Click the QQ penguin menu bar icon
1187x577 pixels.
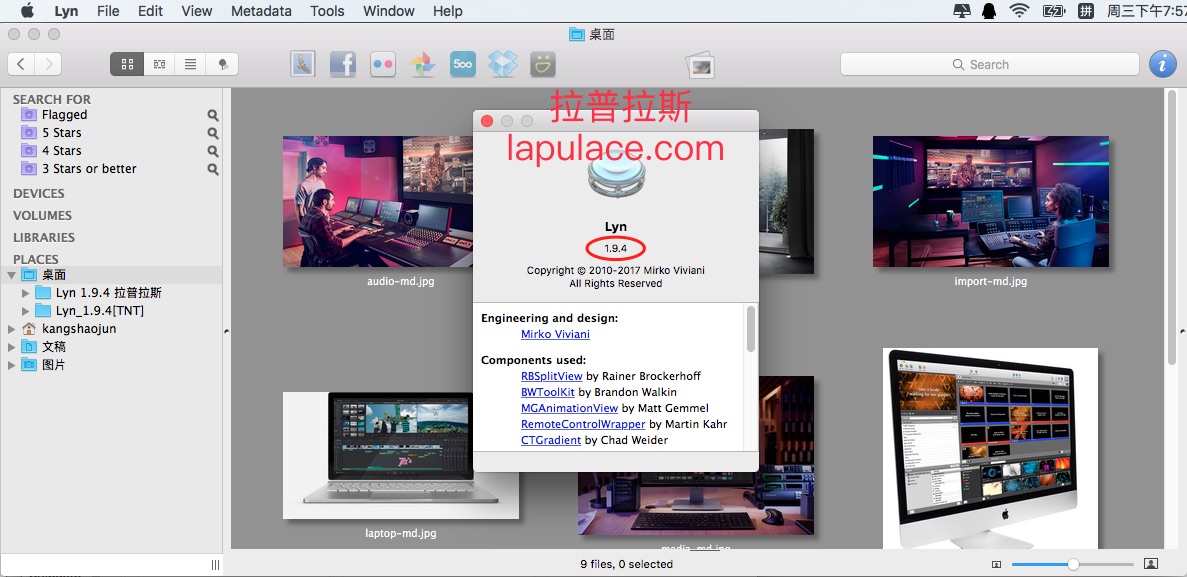pyautogui.click(x=991, y=11)
